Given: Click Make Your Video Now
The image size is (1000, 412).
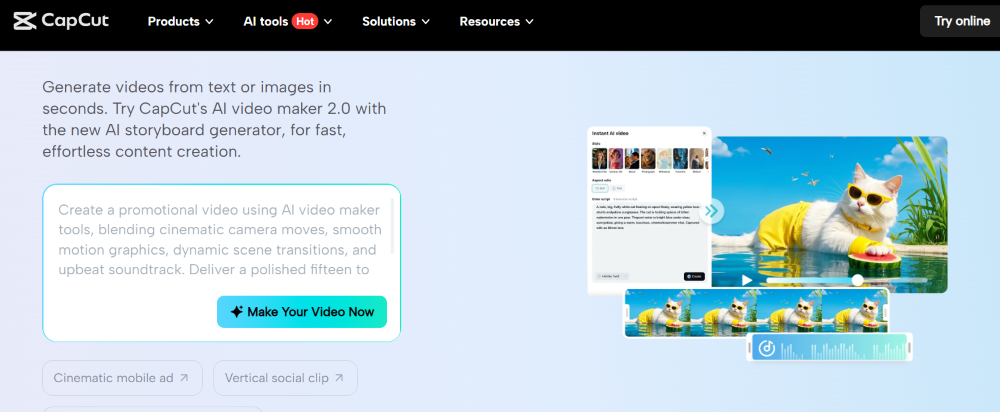Looking at the screenshot, I should click(302, 312).
